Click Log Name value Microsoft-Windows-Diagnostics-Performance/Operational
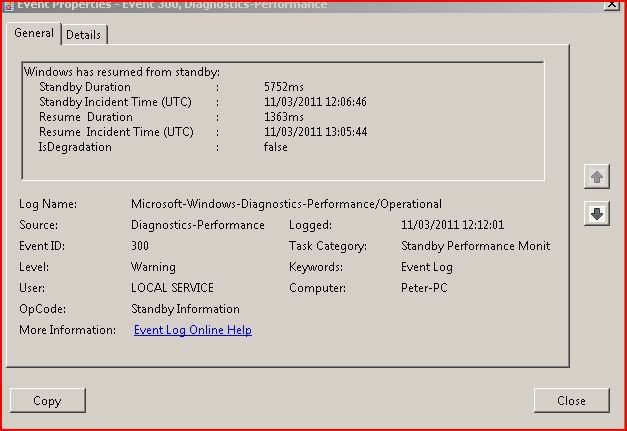The height and width of the screenshot is (431, 627). pyautogui.click(x=286, y=204)
